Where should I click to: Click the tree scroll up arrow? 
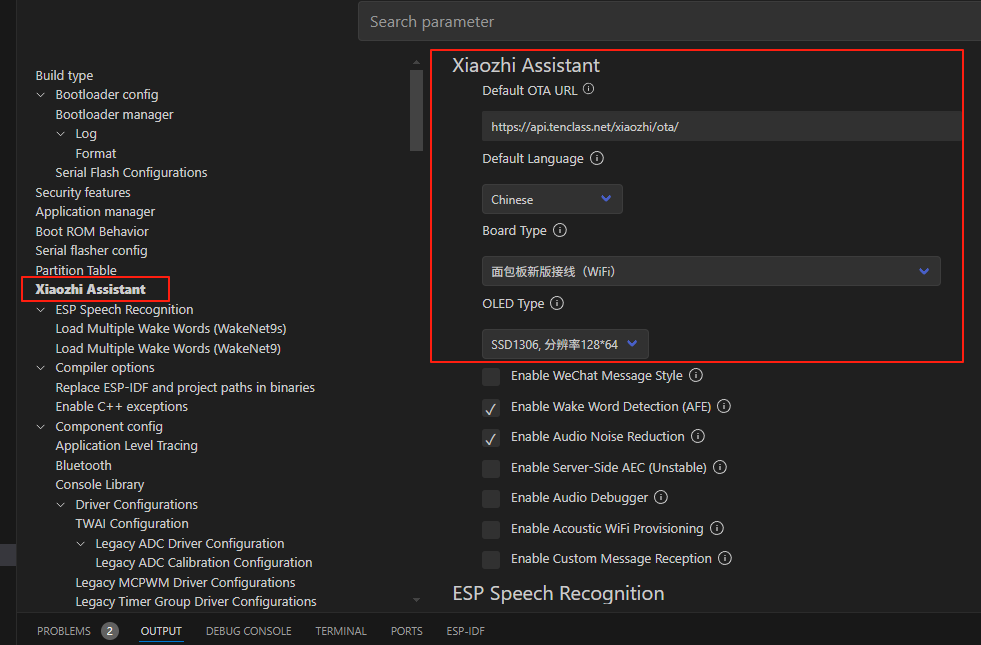pyautogui.click(x=416, y=62)
